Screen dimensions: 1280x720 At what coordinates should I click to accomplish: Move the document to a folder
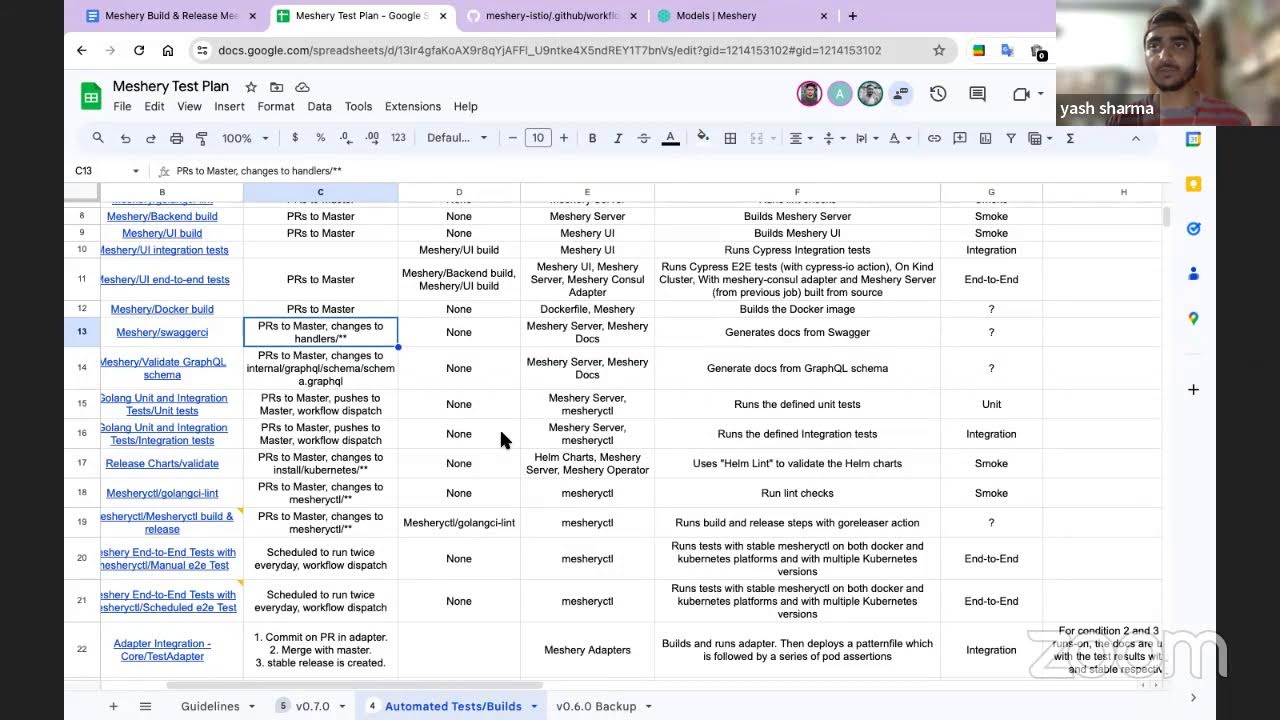click(x=276, y=87)
